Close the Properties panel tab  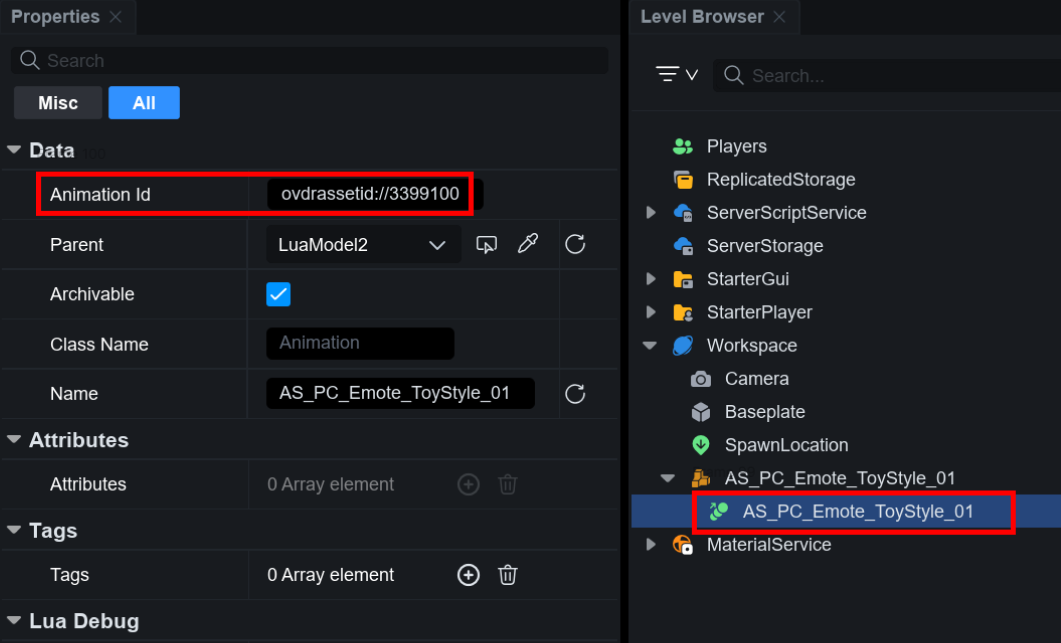116,17
